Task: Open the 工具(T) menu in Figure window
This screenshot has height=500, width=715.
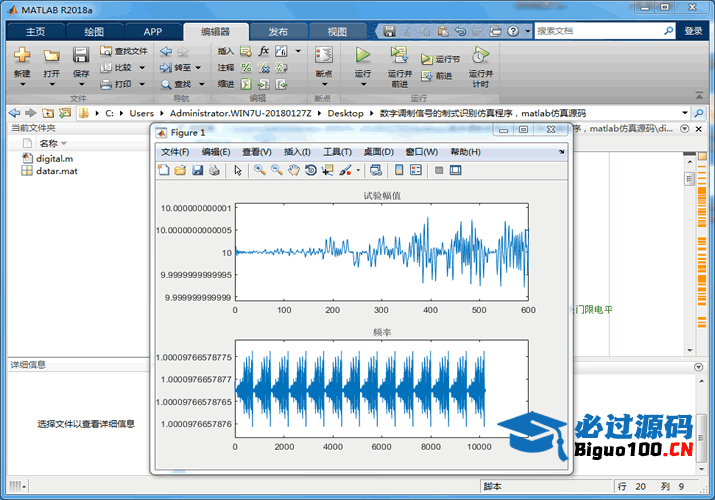Action: (337, 152)
